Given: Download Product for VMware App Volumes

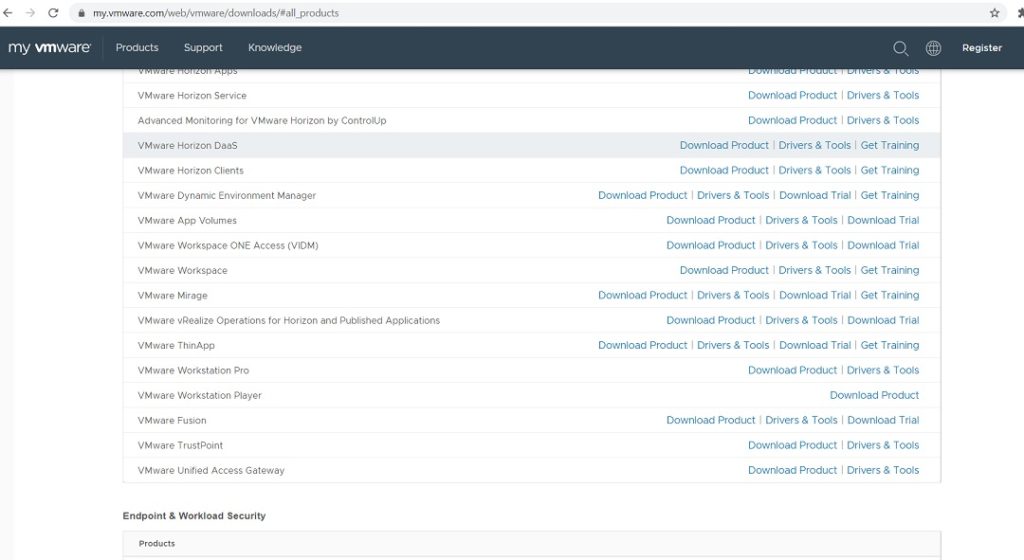Looking at the screenshot, I should click(711, 220).
